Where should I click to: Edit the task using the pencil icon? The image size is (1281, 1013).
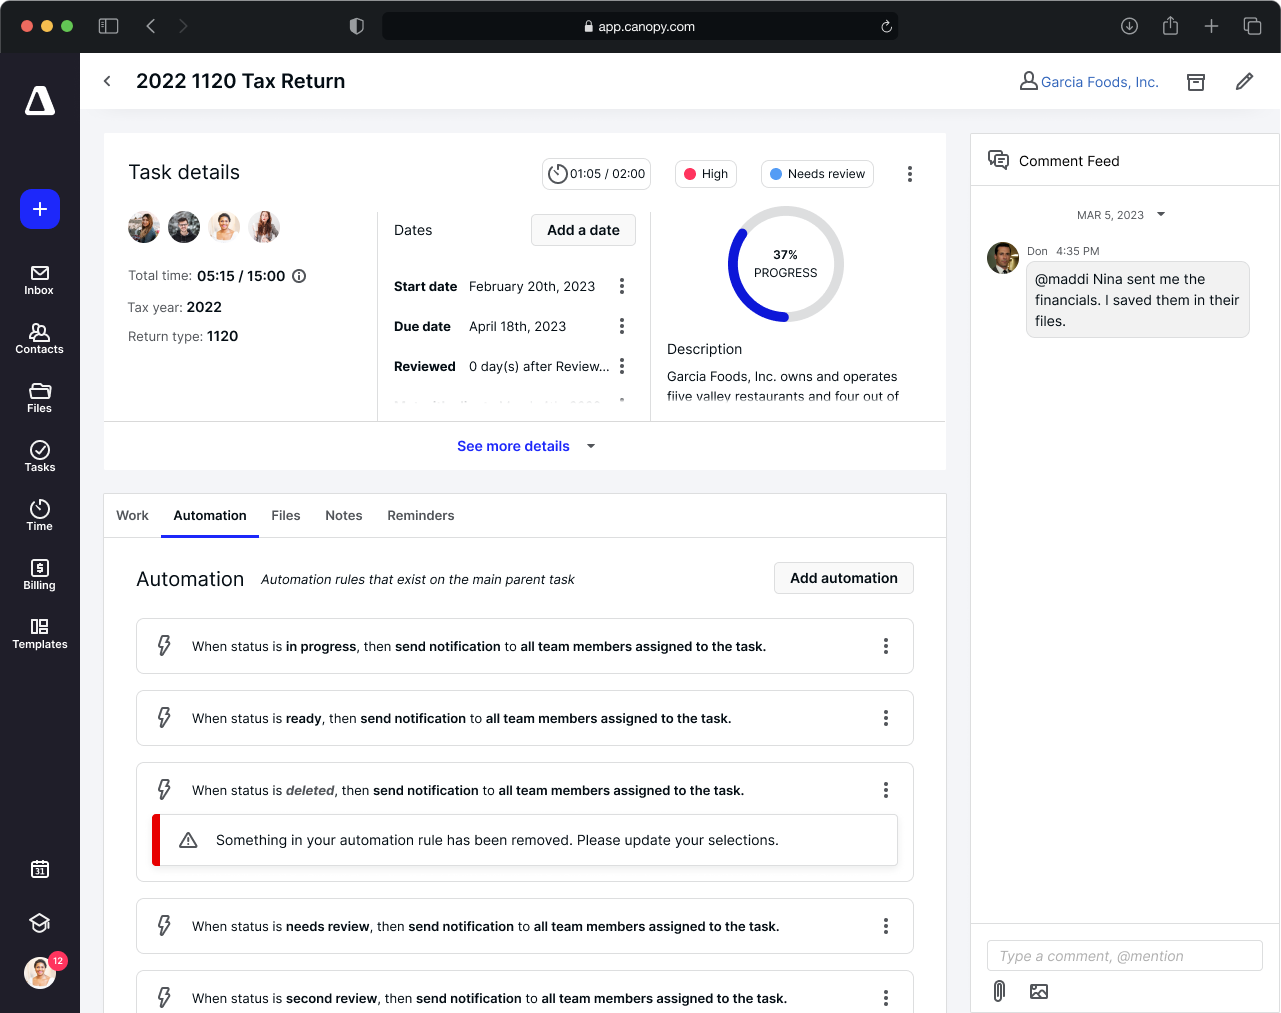point(1244,81)
